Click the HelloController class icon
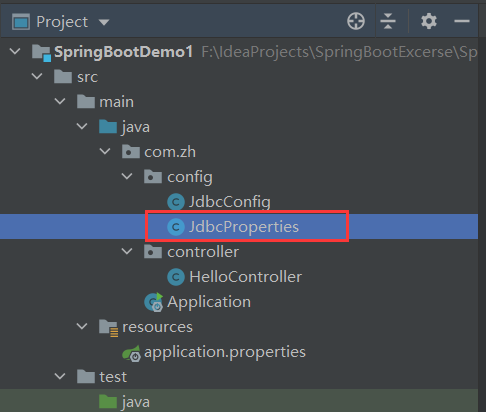486x412 pixels. coord(176,277)
